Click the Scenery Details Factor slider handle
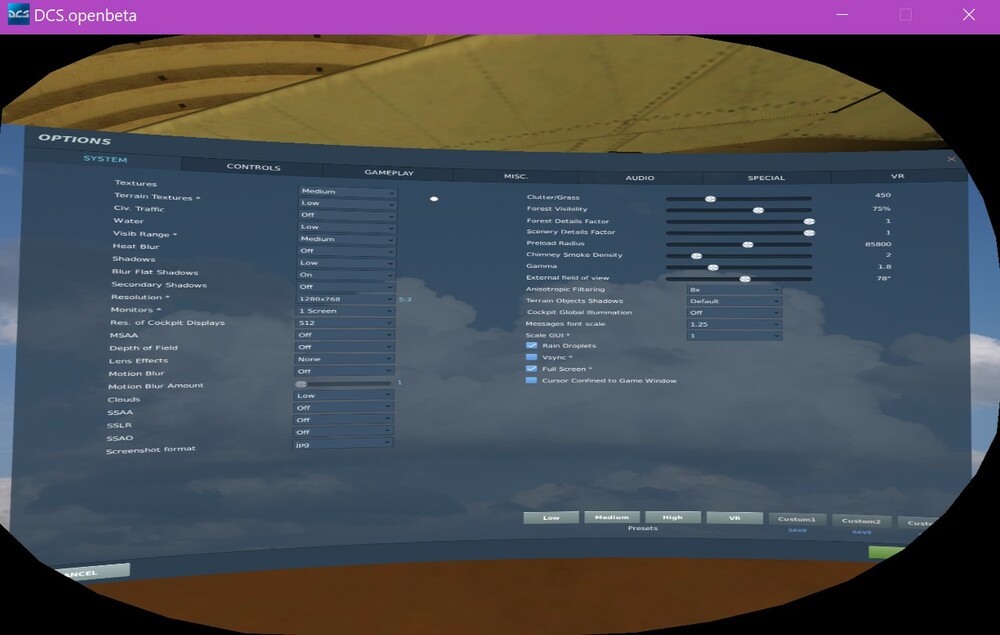The height and width of the screenshot is (635, 1000). click(x=809, y=233)
